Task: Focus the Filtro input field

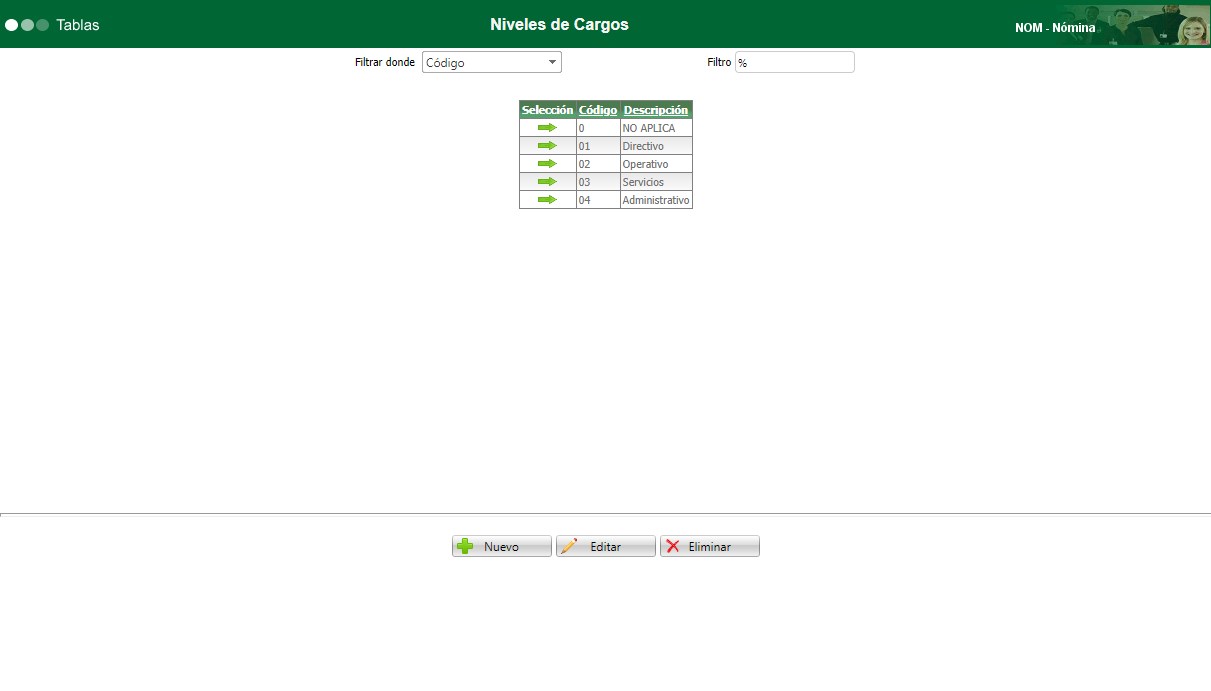Action: [794, 62]
